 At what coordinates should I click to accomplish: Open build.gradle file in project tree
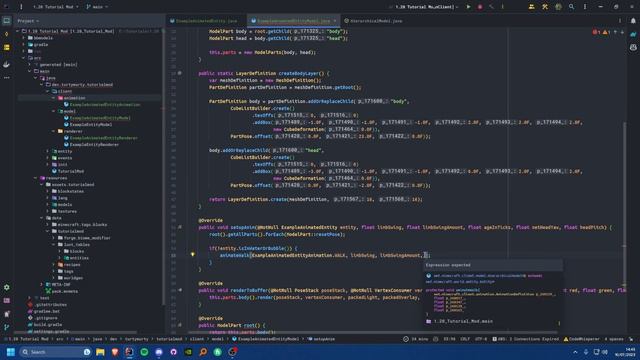[48, 324]
